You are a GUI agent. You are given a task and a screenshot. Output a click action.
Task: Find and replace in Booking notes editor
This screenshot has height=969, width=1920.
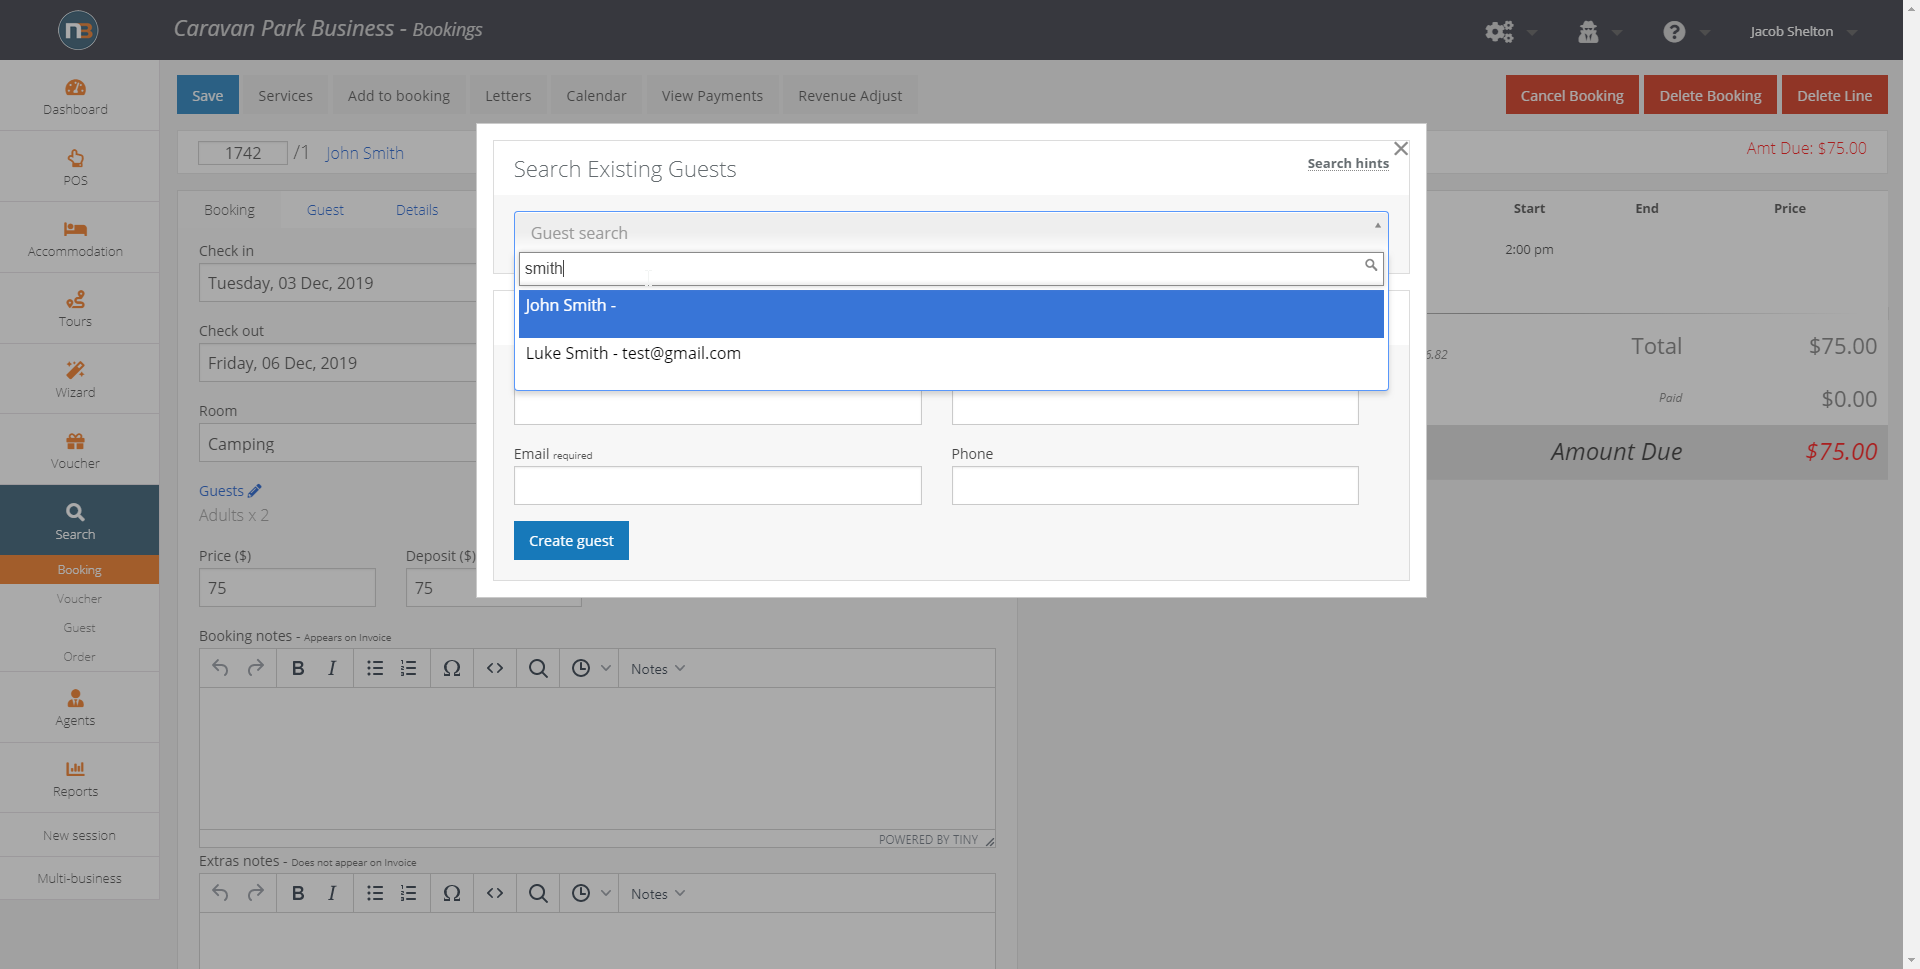(538, 668)
